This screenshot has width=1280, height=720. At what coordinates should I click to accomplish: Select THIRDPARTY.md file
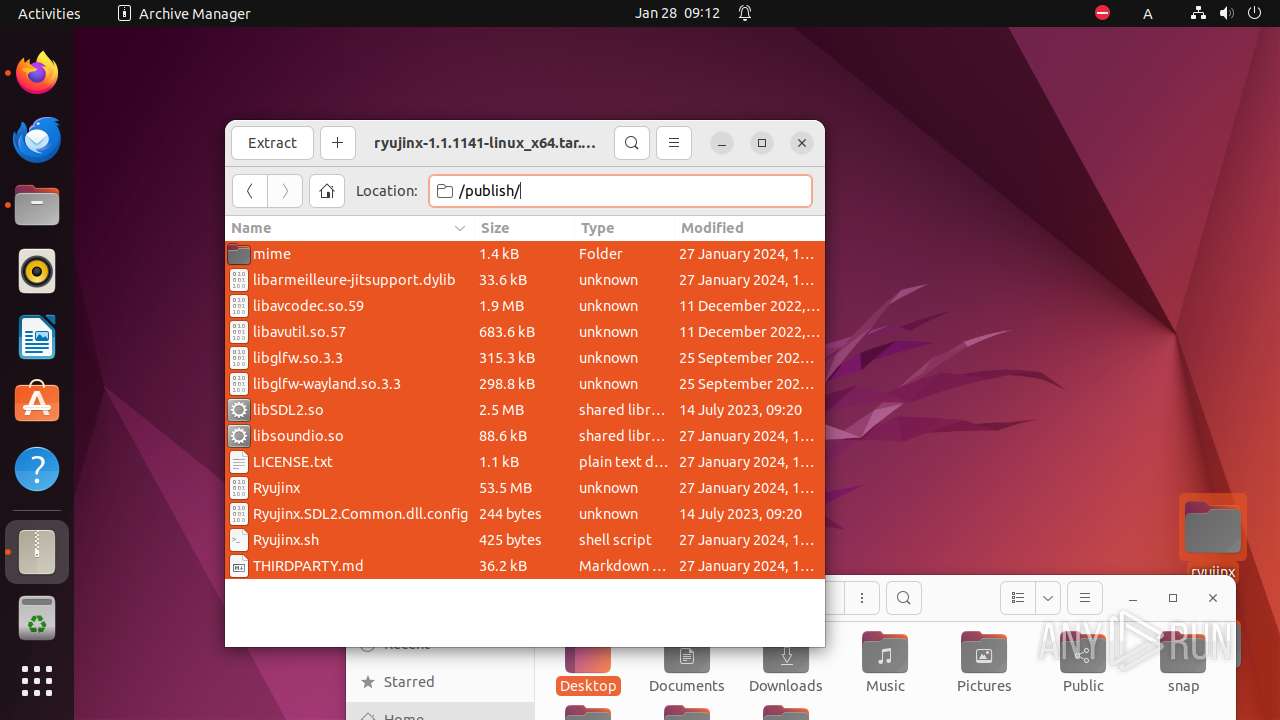525,566
